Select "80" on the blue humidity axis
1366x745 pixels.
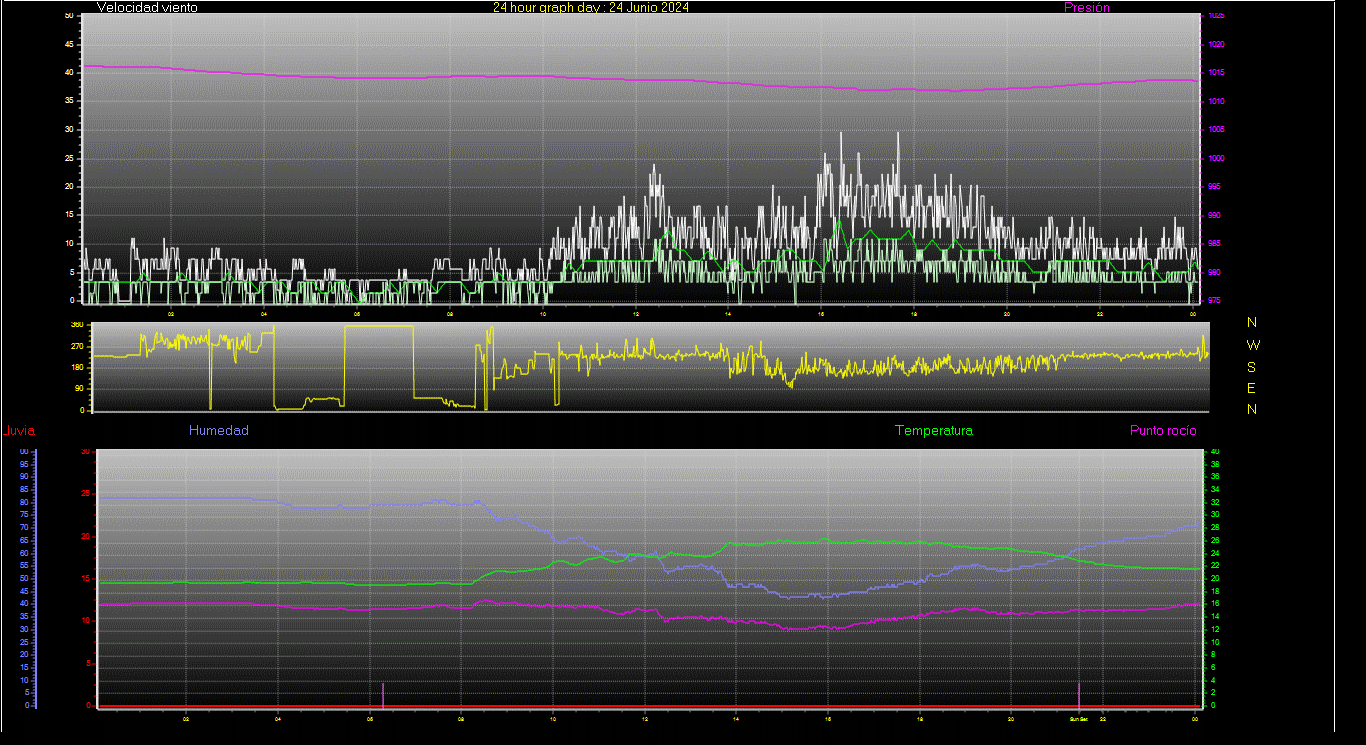coord(24,502)
